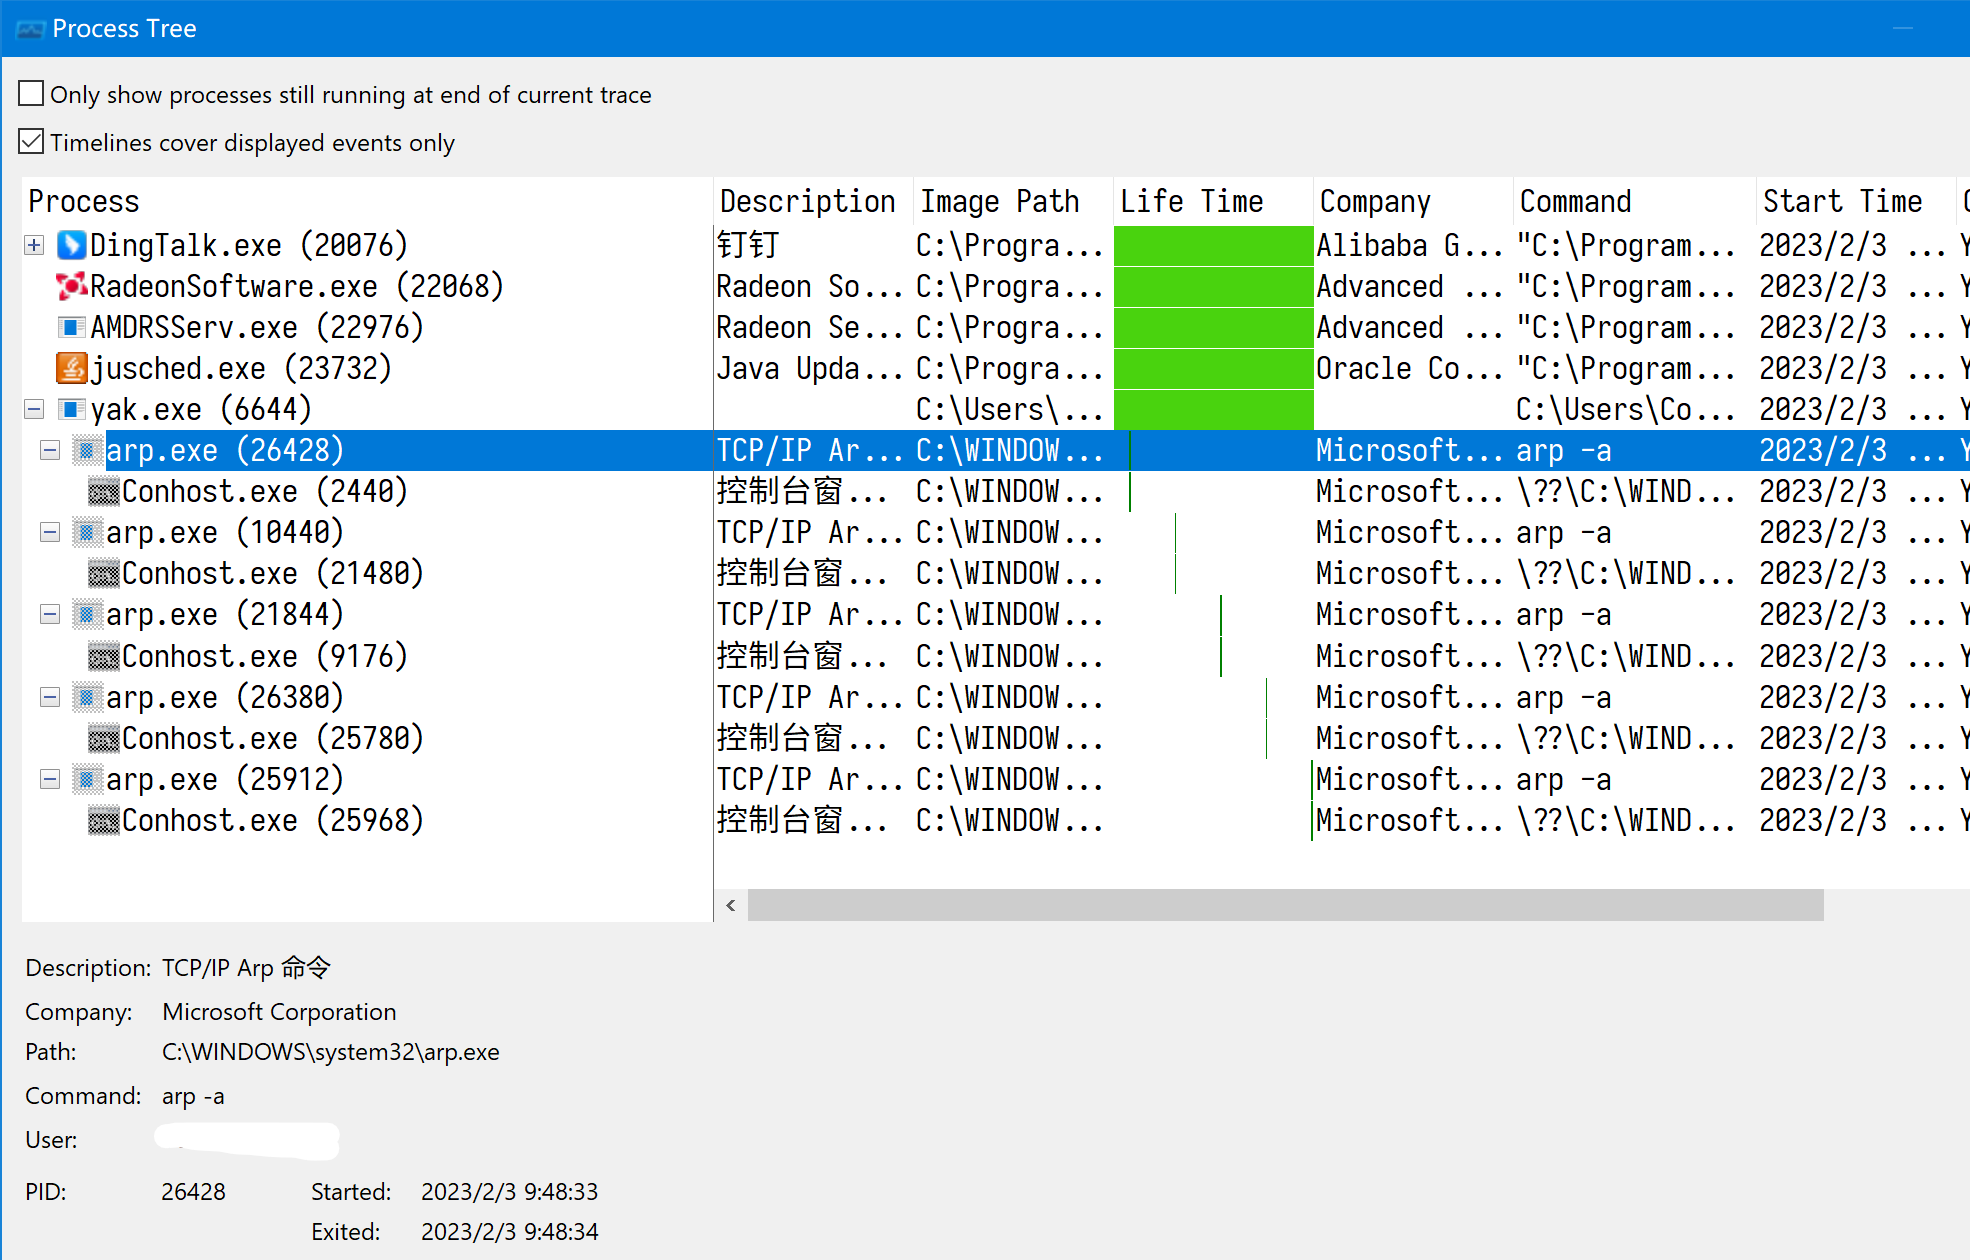Click the horizontal scrollbar left arrow
This screenshot has height=1260, width=1970.
[729, 906]
